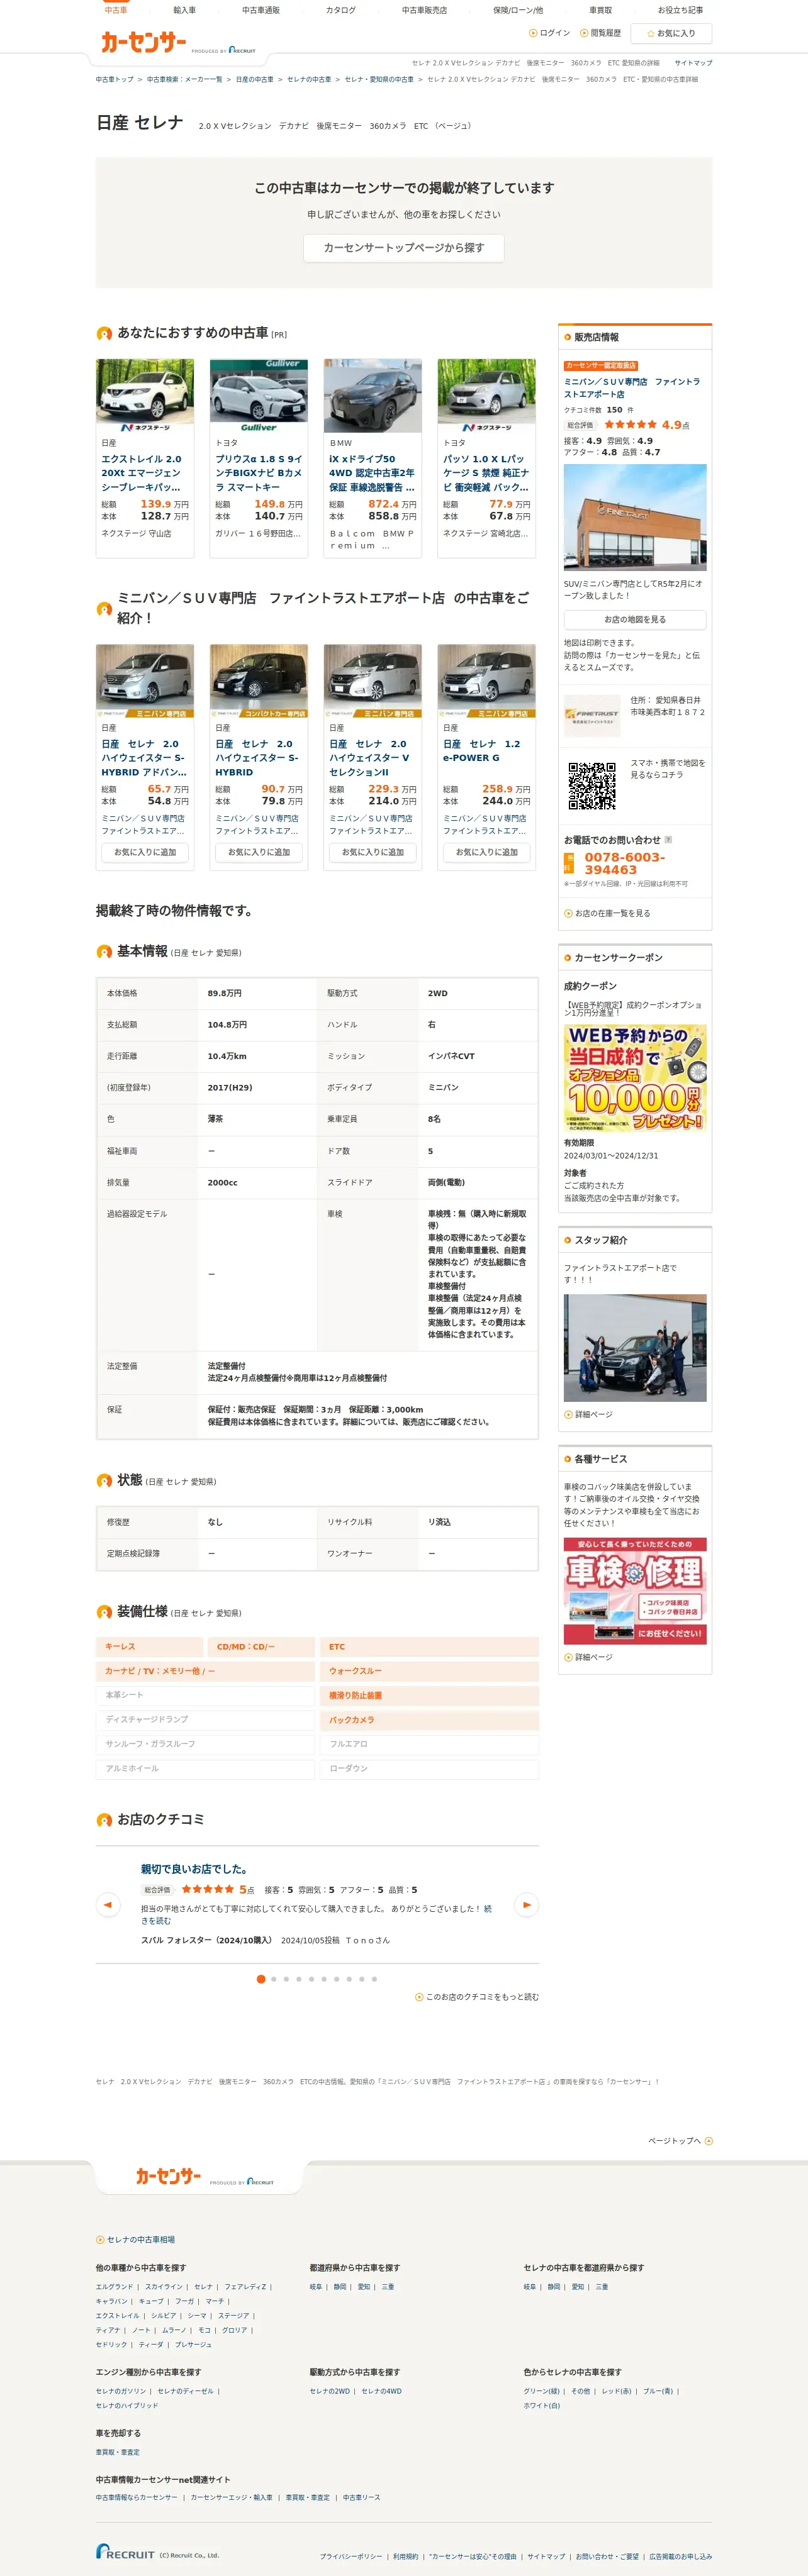
Task: Open the セレナの中古車相場 footer link
Action: click(141, 2239)
